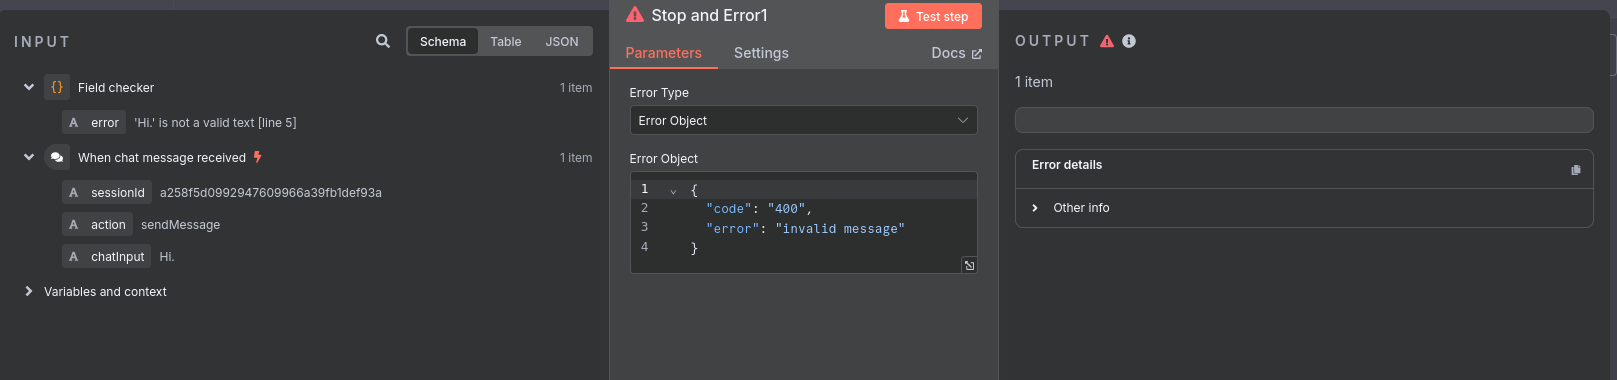The width and height of the screenshot is (1617, 380).
Task: Expand the Error Object code editor icon
Action: tap(969, 265)
